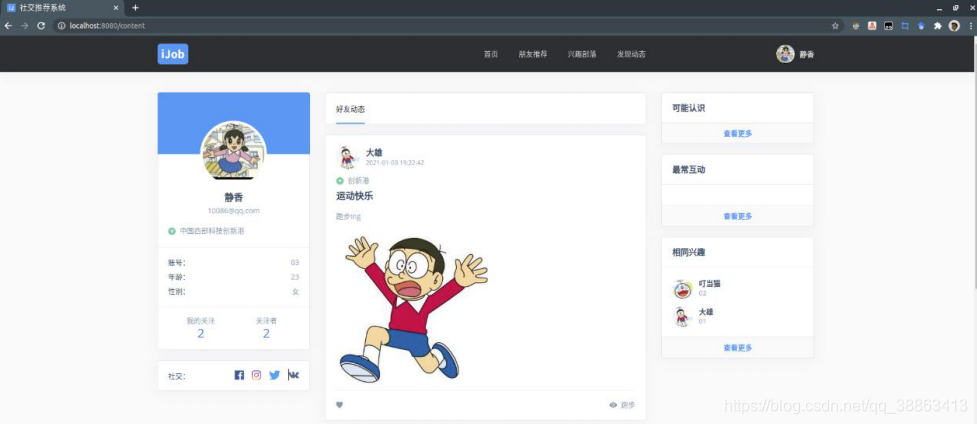This screenshot has width=977, height=424.
Task: Click 静香's avatar in the navbar
Action: [x=785, y=54]
